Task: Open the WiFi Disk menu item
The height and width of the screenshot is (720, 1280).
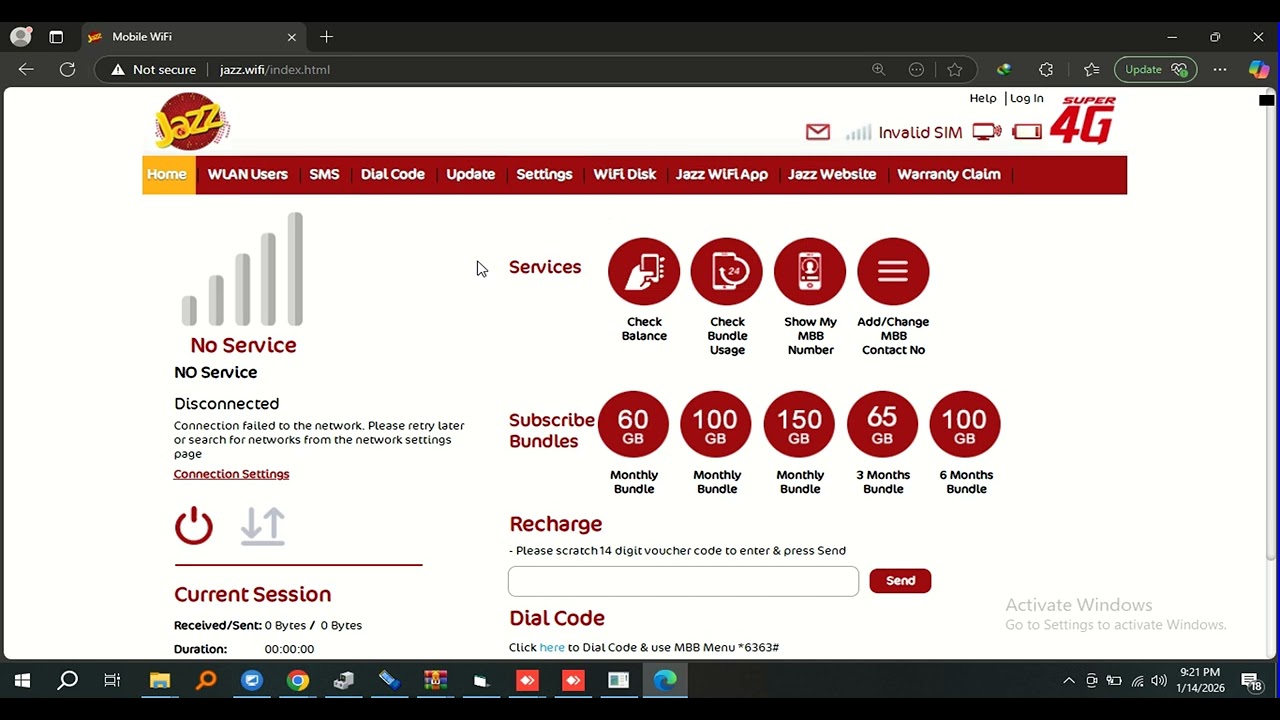Action: coord(624,174)
